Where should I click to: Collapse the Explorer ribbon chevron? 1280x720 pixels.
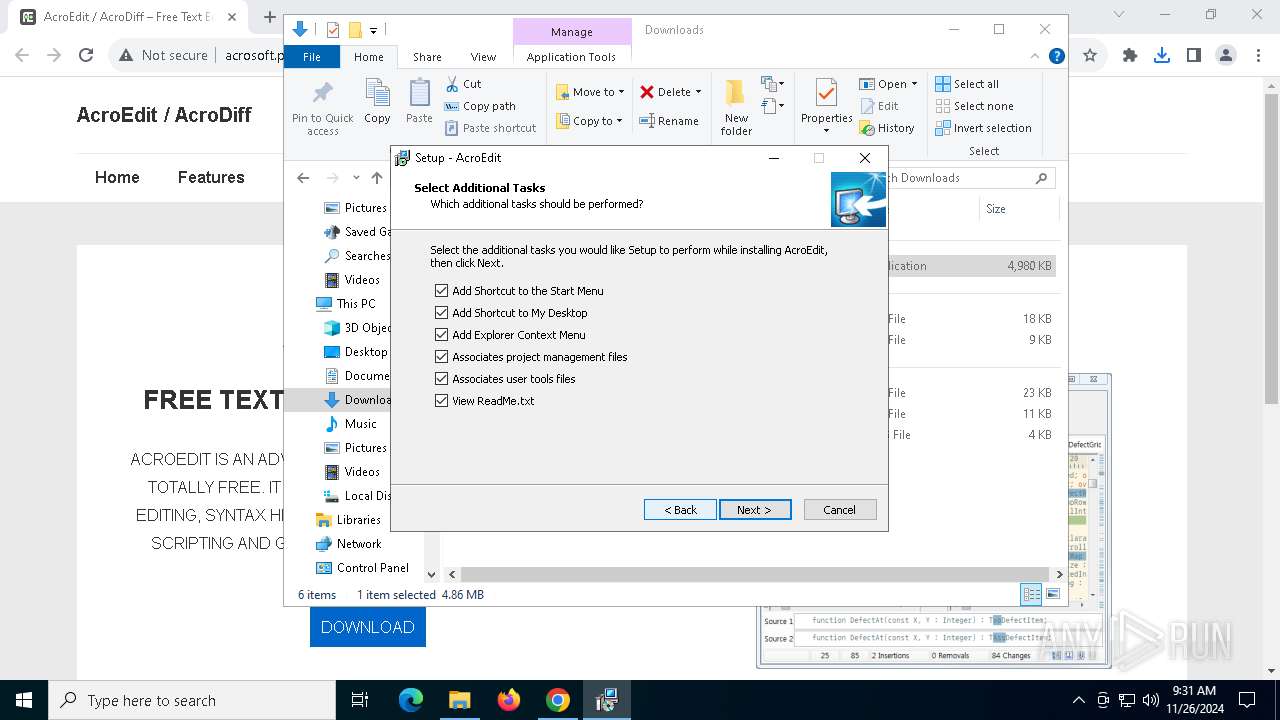coord(1035,57)
